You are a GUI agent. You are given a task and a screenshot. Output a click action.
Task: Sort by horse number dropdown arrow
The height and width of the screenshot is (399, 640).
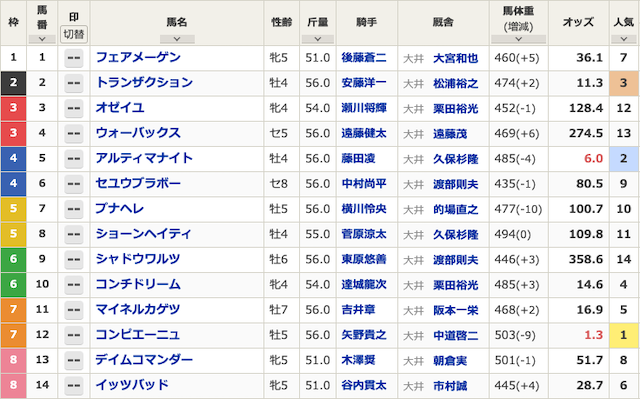pos(42,39)
